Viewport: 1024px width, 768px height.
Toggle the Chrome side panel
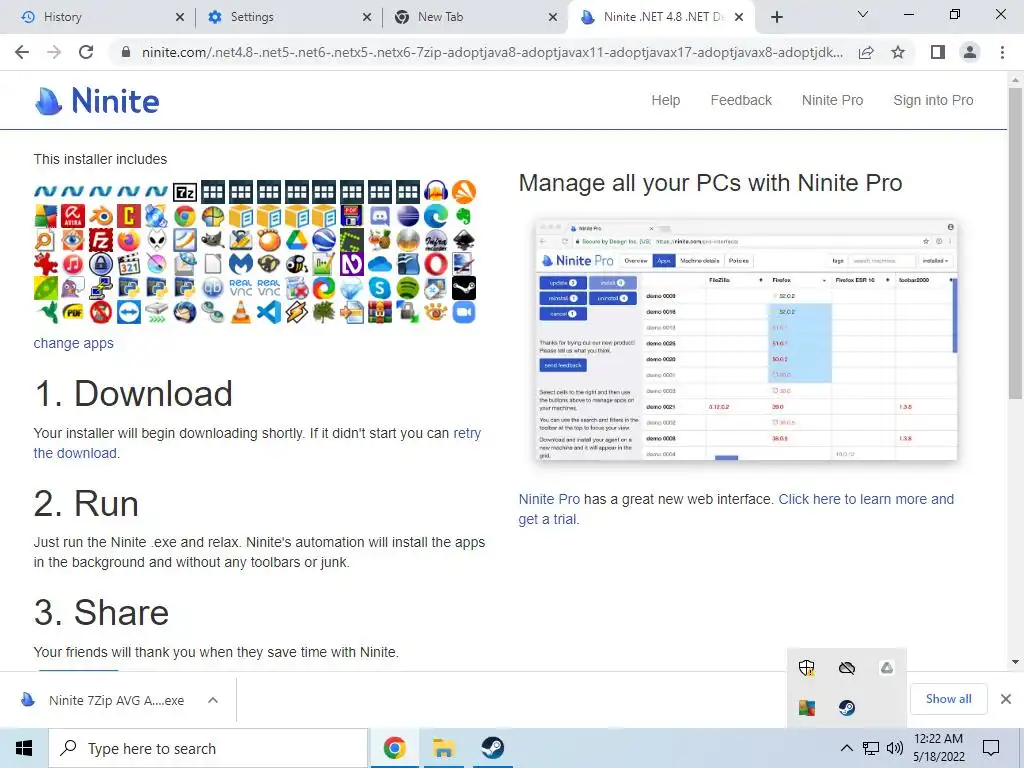(938, 52)
